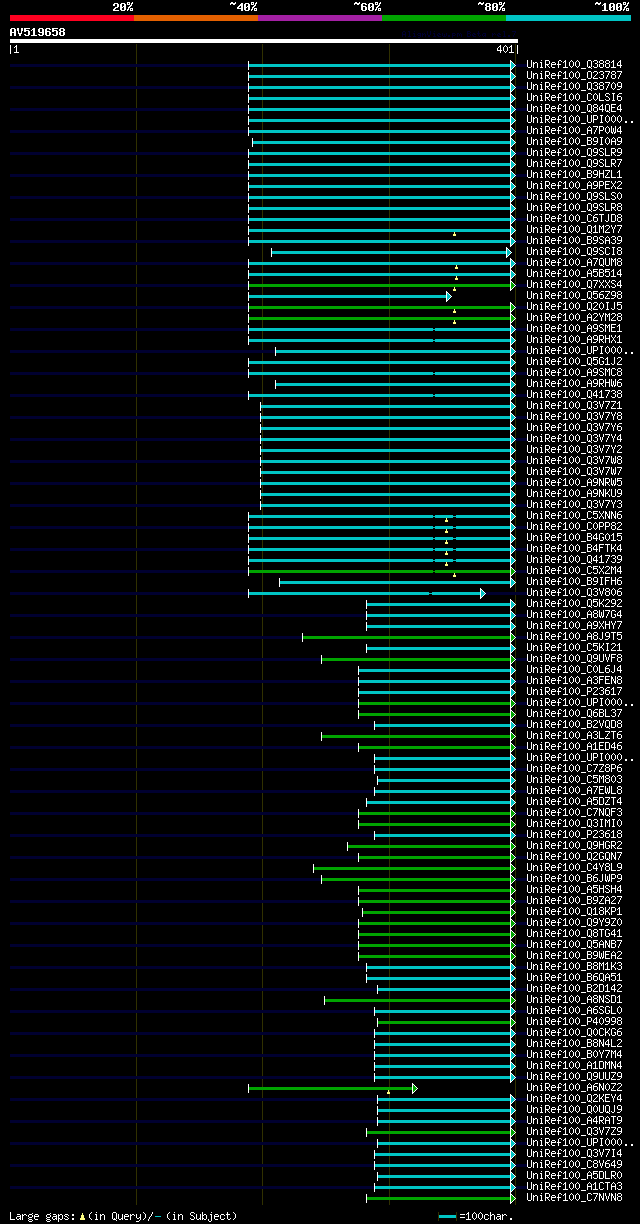Open hit UniRef100_B4G015
The image size is (640, 1224).
pos(574,538)
